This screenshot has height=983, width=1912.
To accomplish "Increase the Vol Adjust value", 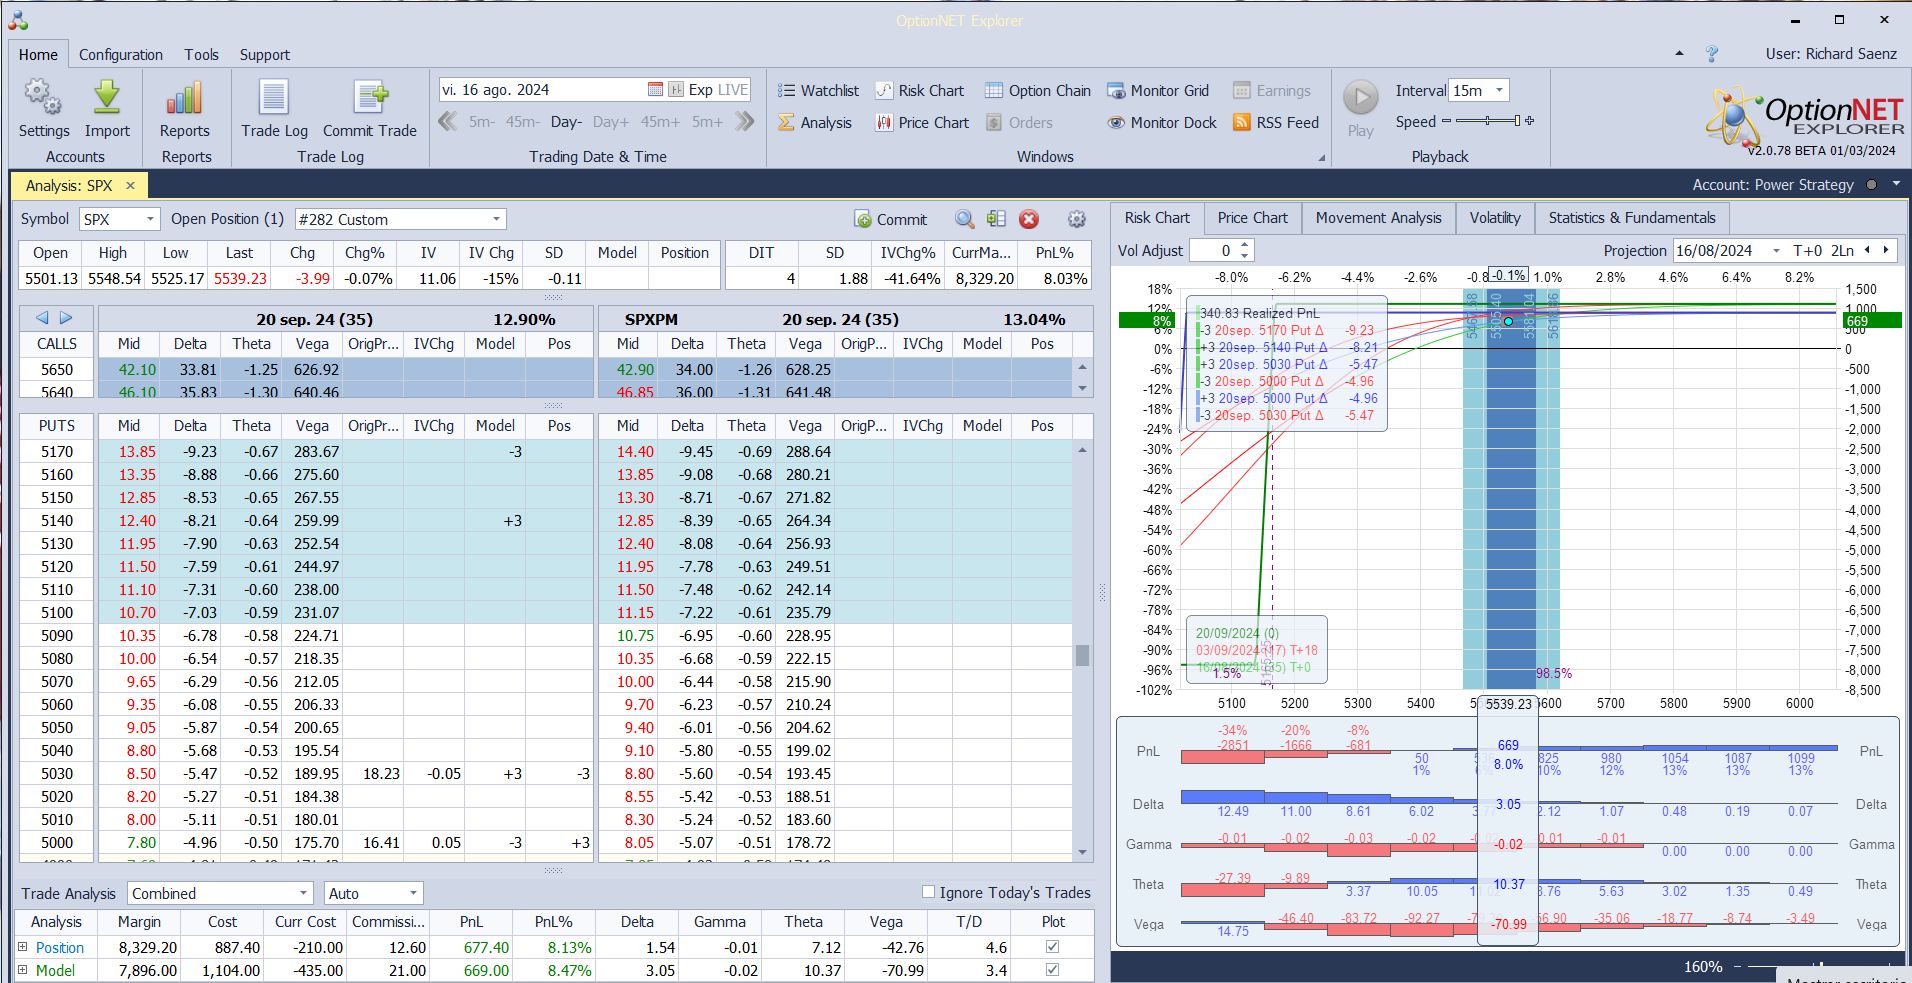I will coord(1245,245).
